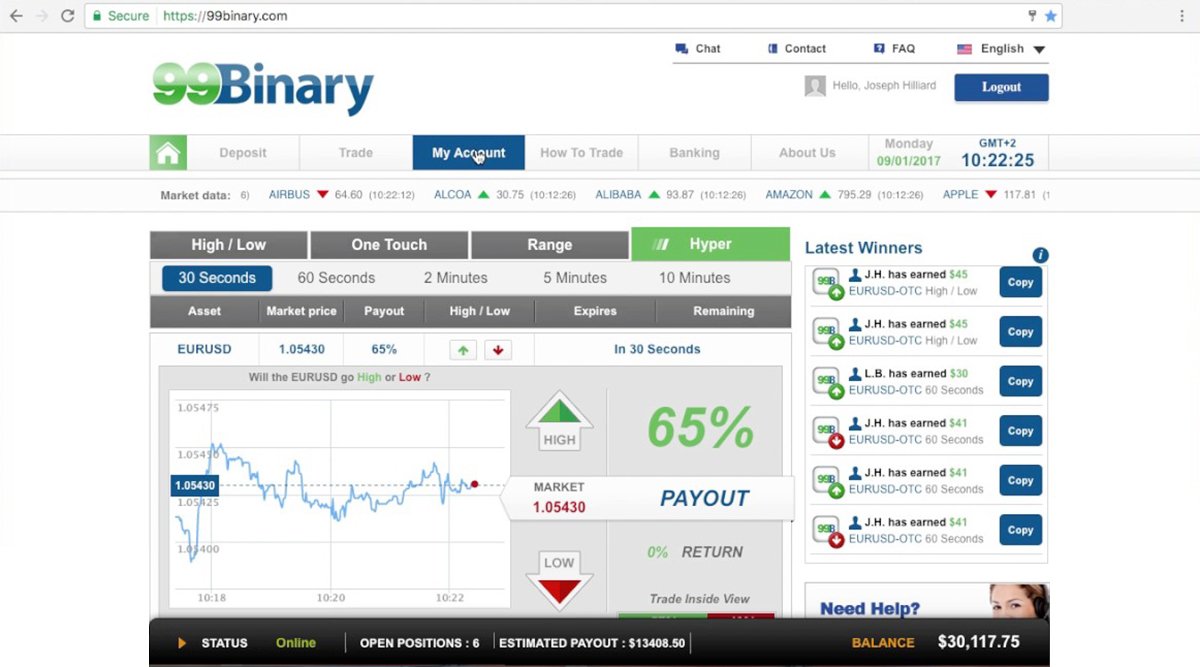Select the 2 Minutes expiry option

455,278
